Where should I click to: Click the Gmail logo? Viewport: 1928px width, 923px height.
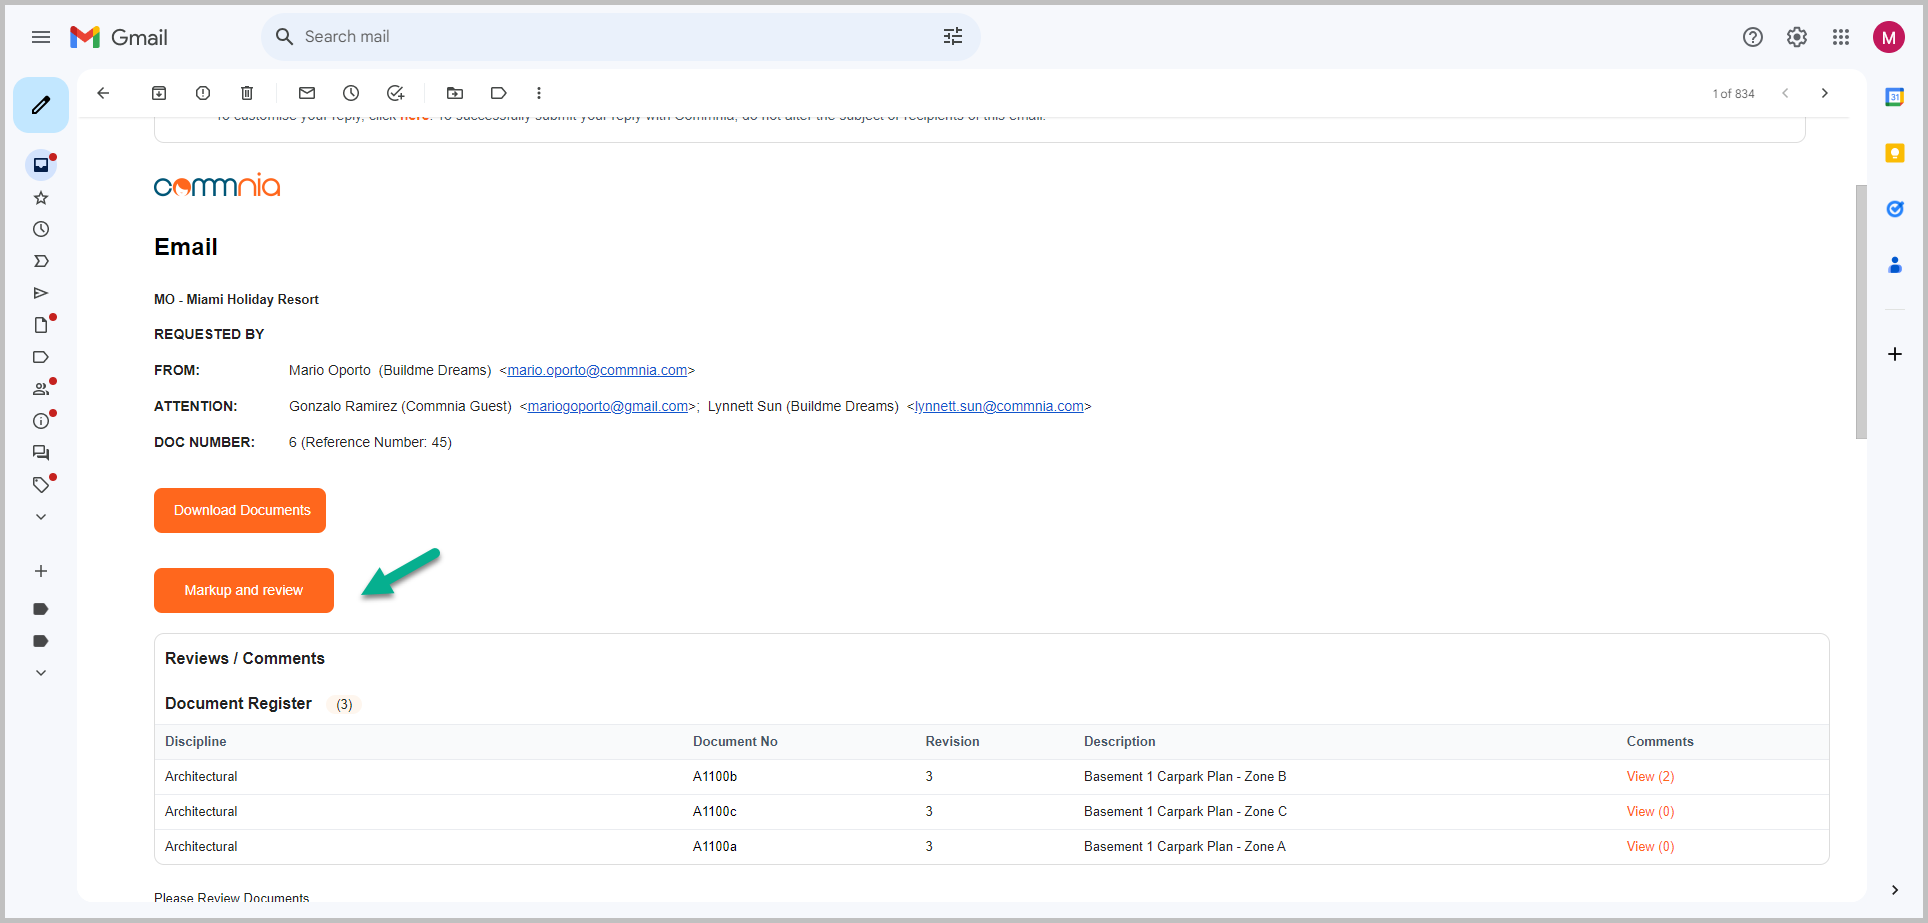[x=119, y=37]
